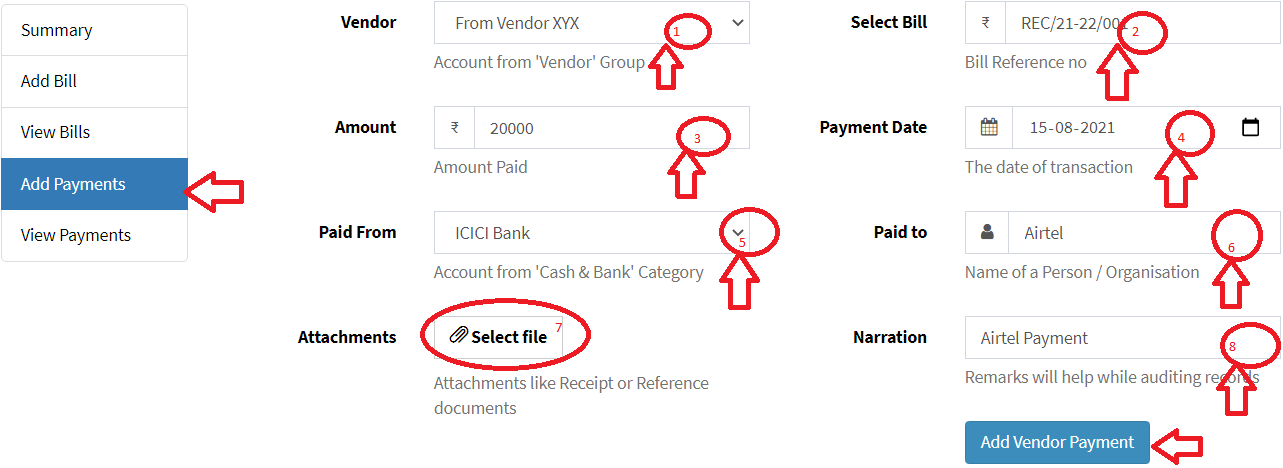1283x468 pixels.
Task: Click the paperclip icon on Select file
Action: pos(459,337)
